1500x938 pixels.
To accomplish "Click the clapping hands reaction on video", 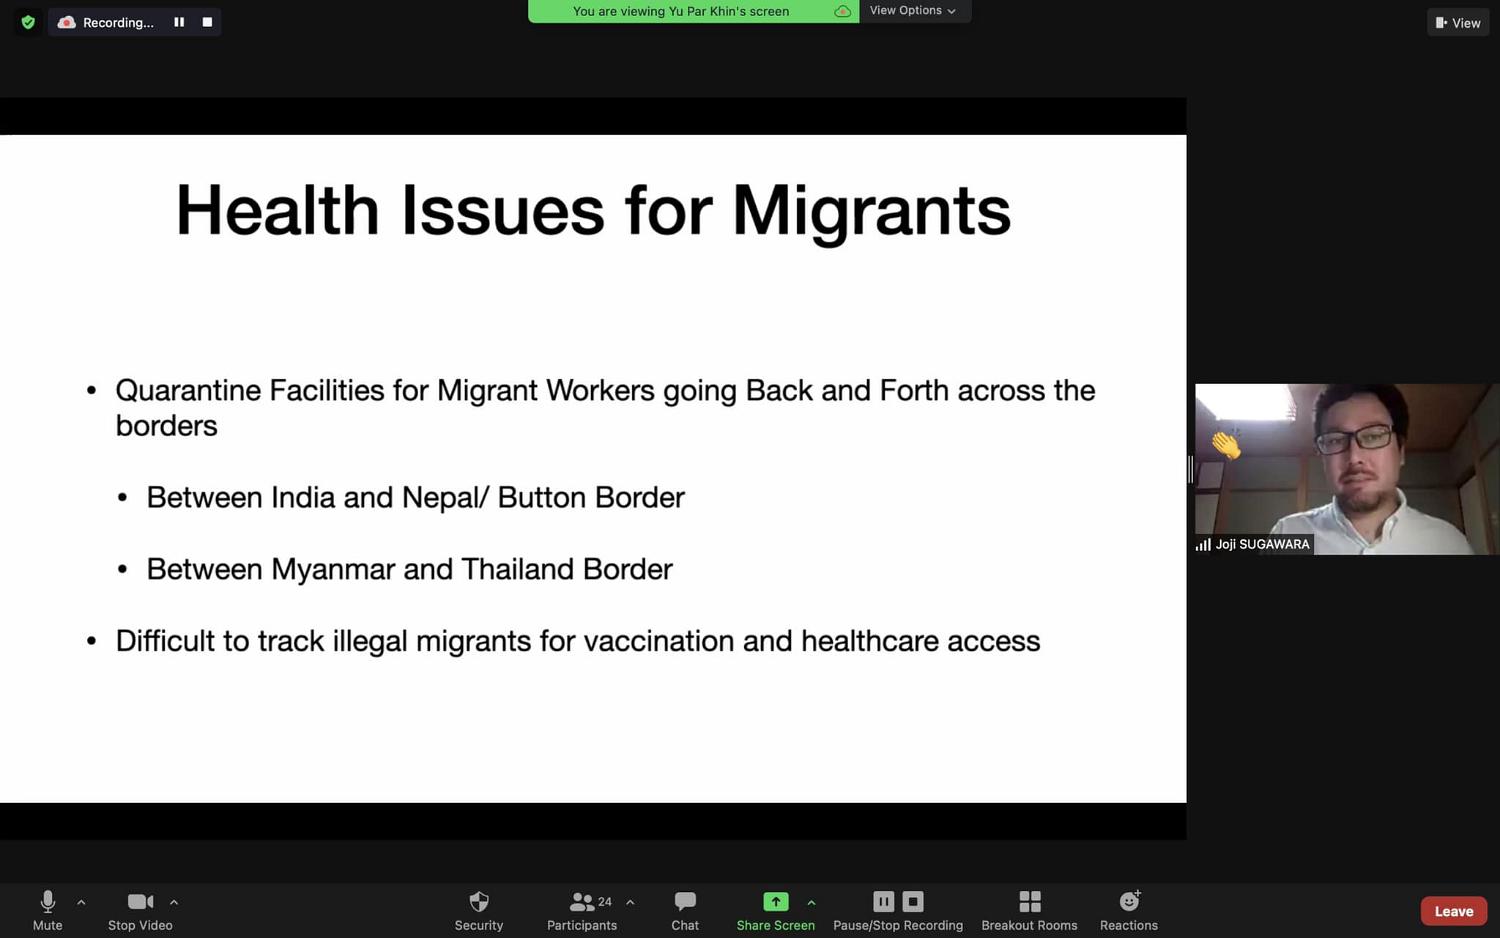I will [1226, 445].
